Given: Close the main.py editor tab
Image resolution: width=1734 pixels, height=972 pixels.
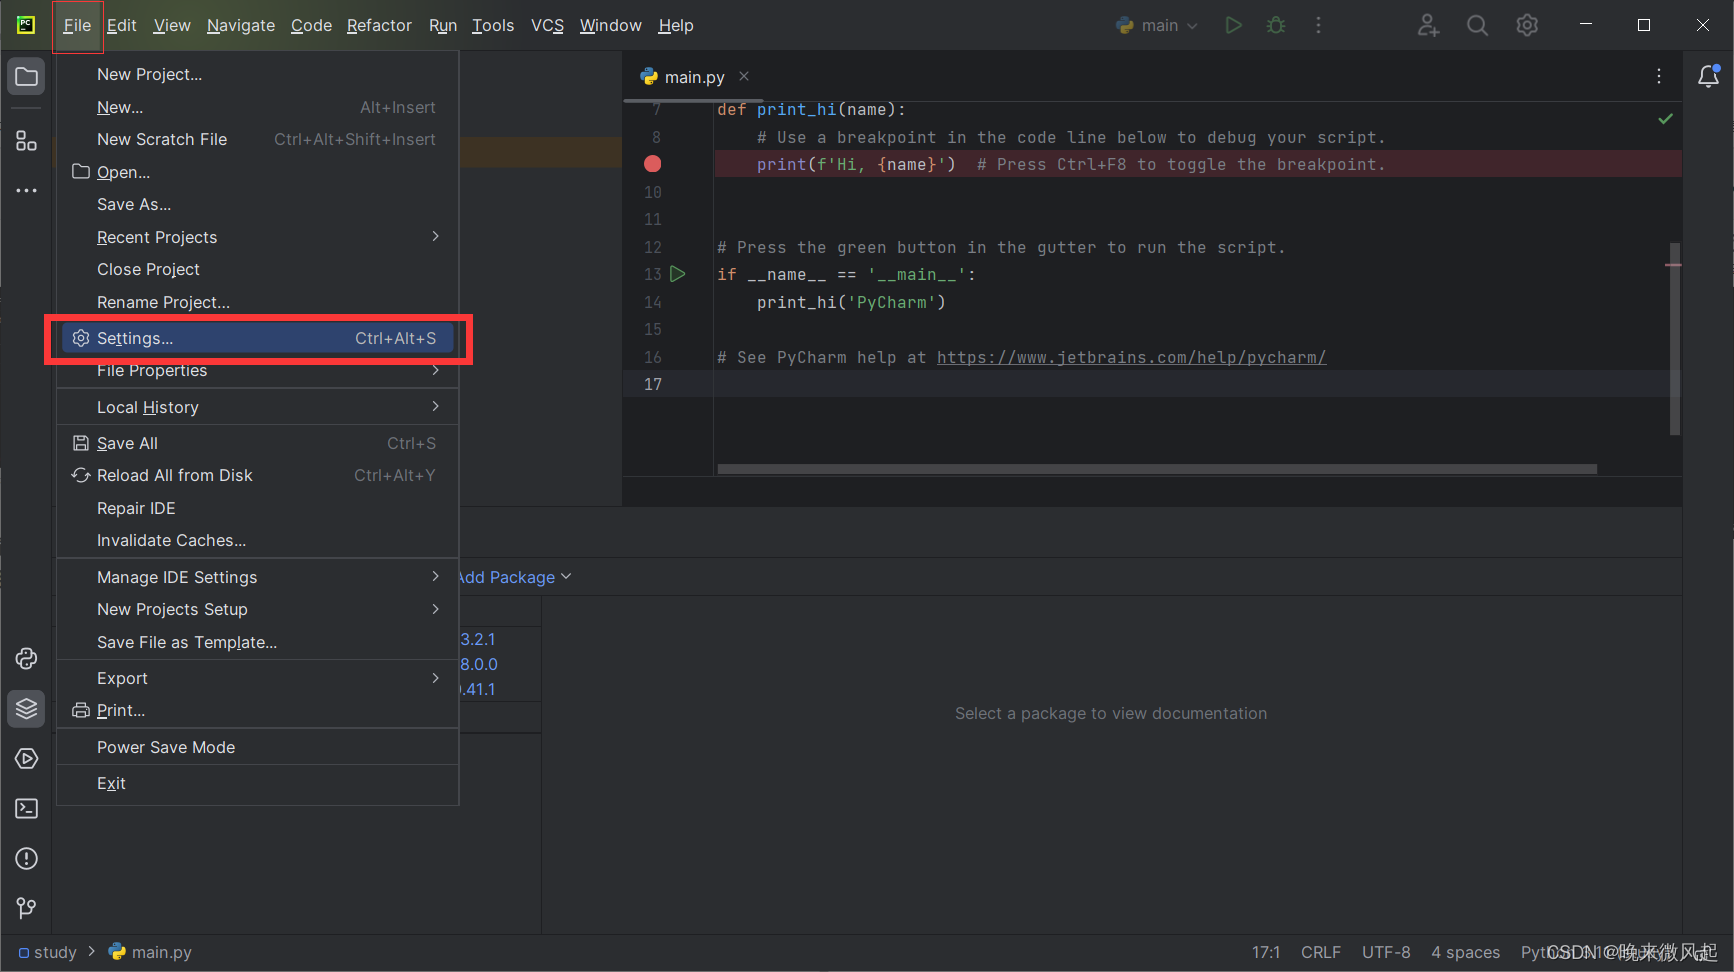Looking at the screenshot, I should [744, 76].
